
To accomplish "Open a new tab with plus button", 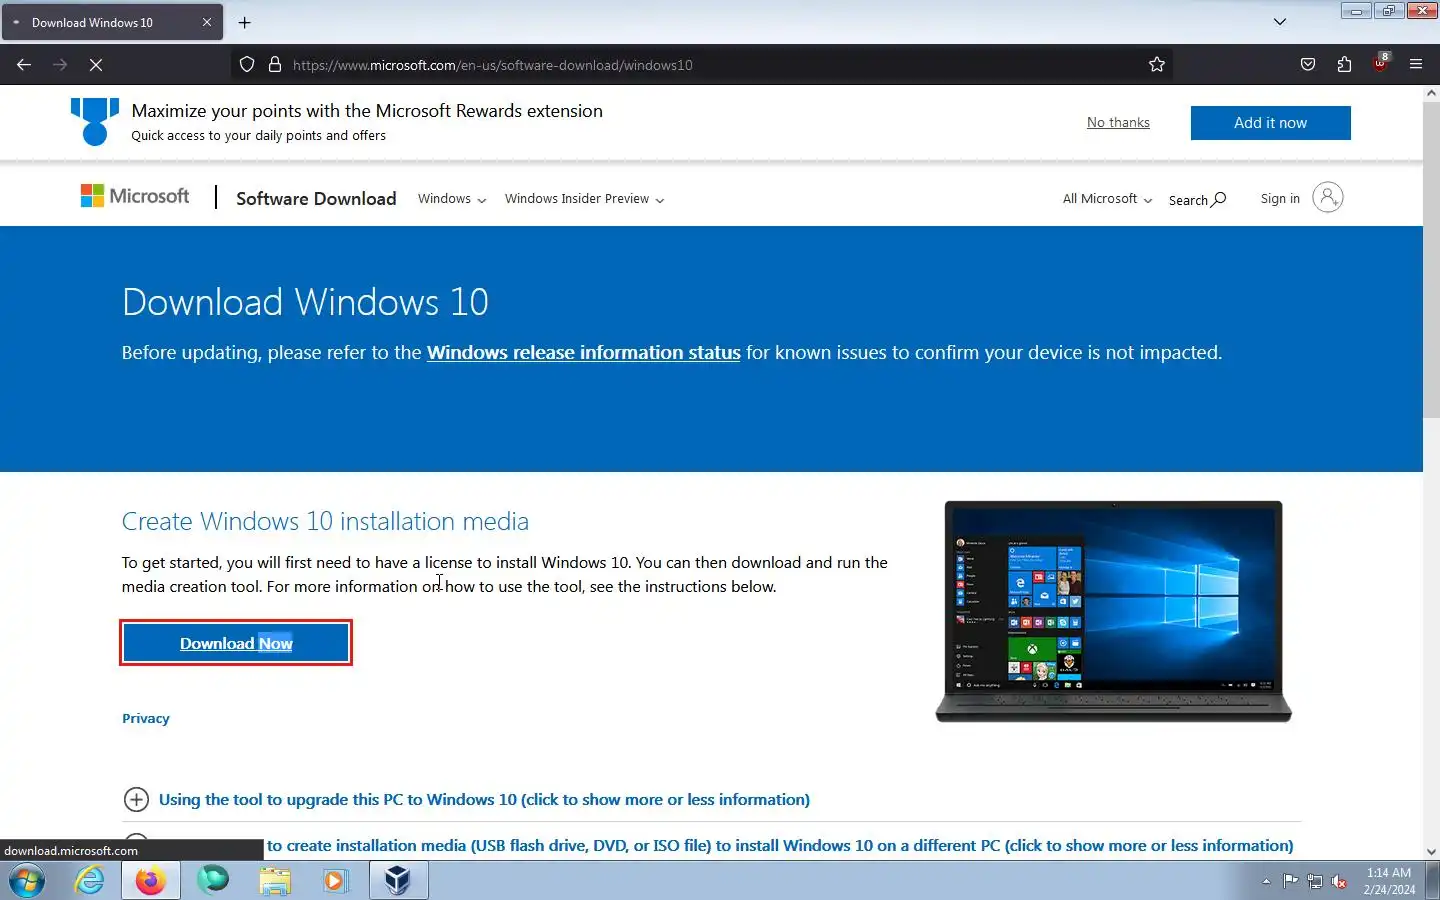I will pos(244,22).
